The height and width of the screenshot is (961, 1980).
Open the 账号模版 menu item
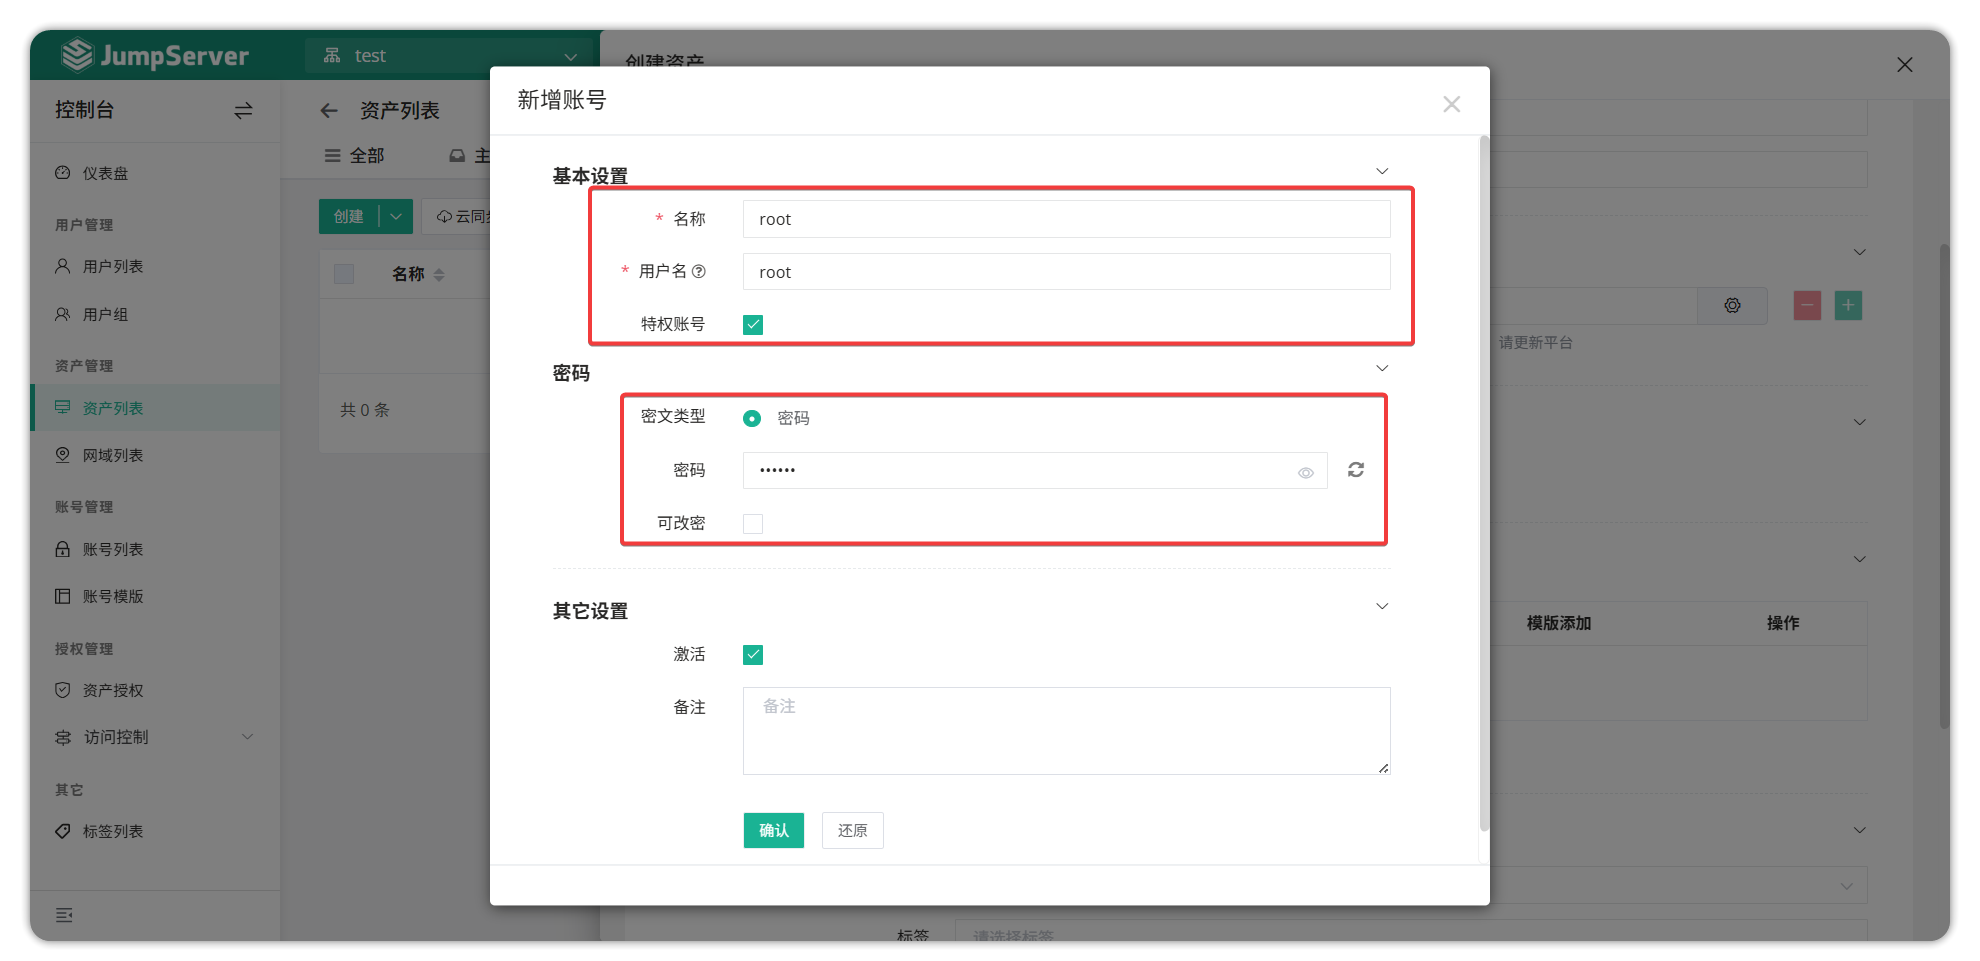click(112, 596)
